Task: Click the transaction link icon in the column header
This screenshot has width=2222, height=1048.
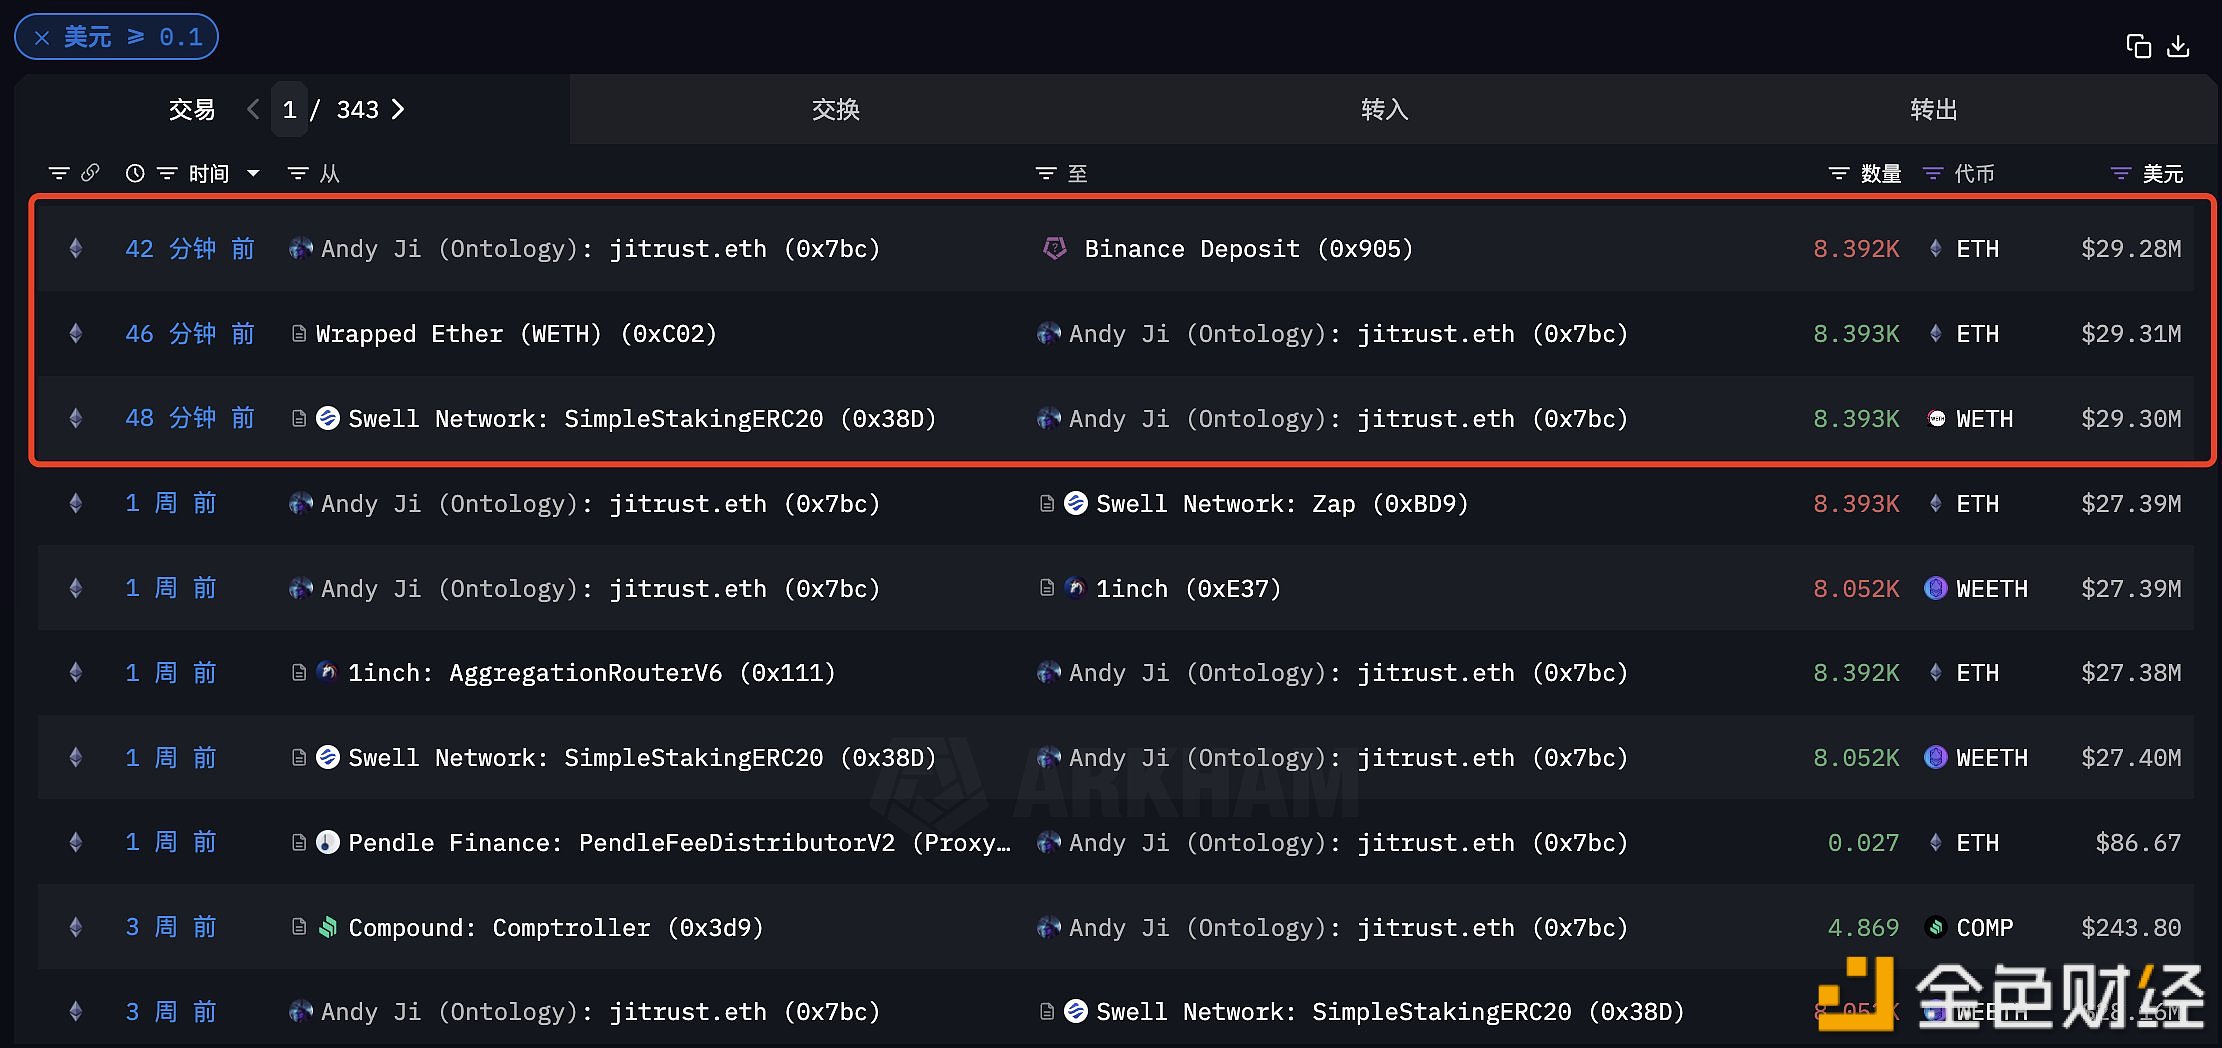Action: [x=90, y=173]
